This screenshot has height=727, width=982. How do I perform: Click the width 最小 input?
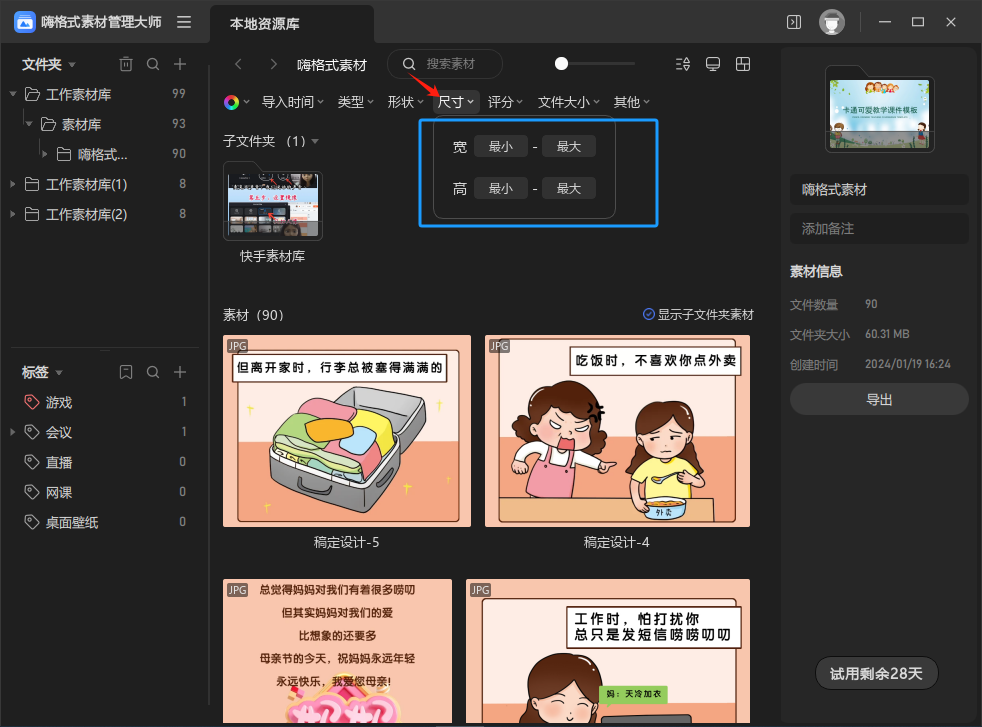tap(500, 147)
